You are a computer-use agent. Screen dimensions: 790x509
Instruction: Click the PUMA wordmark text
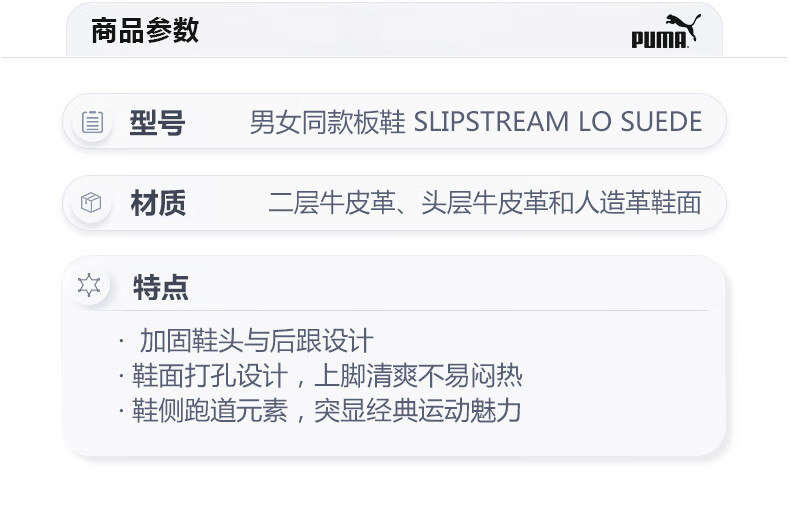[x=659, y=40]
